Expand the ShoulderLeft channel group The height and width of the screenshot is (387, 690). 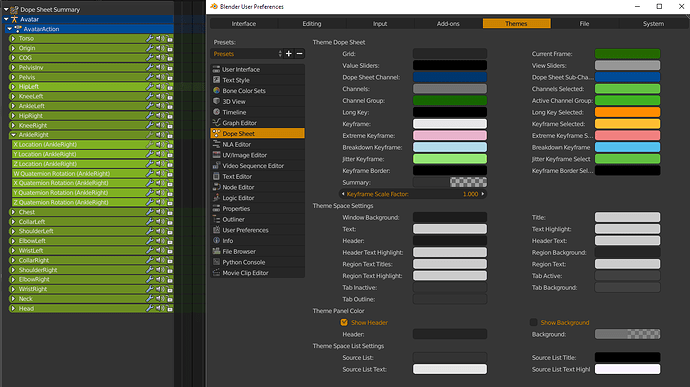point(13,231)
